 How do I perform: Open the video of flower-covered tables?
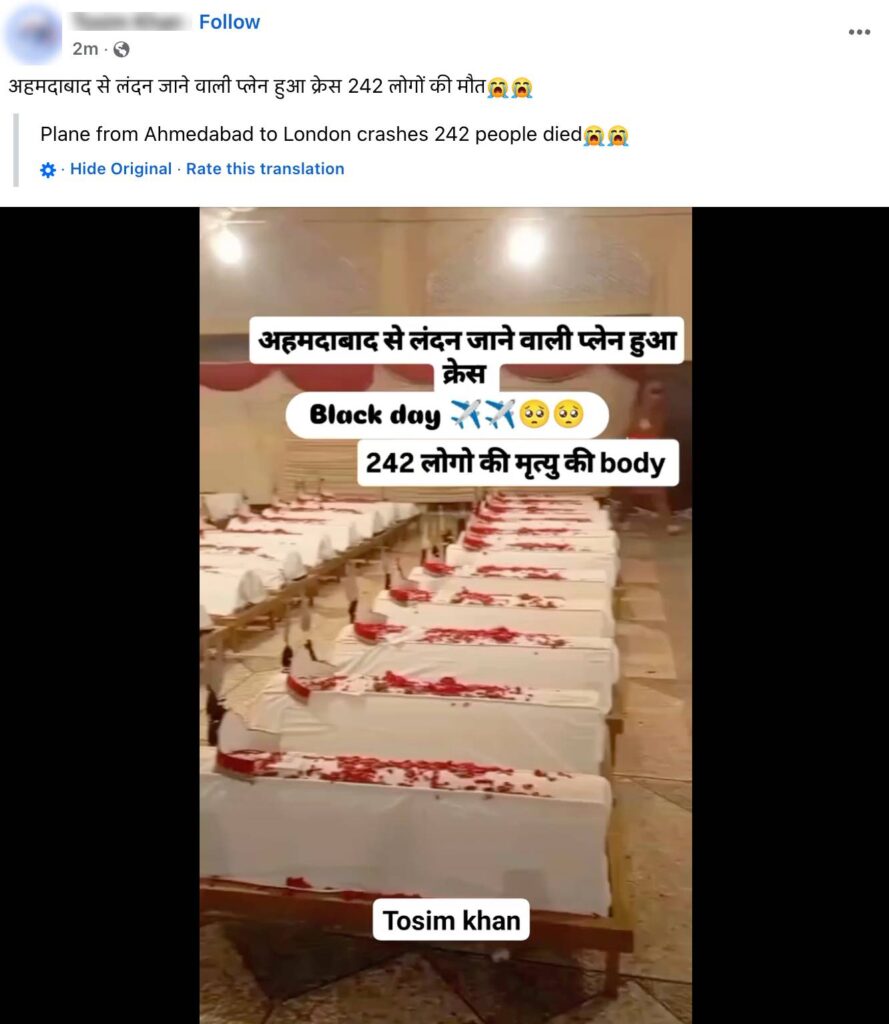click(x=445, y=615)
